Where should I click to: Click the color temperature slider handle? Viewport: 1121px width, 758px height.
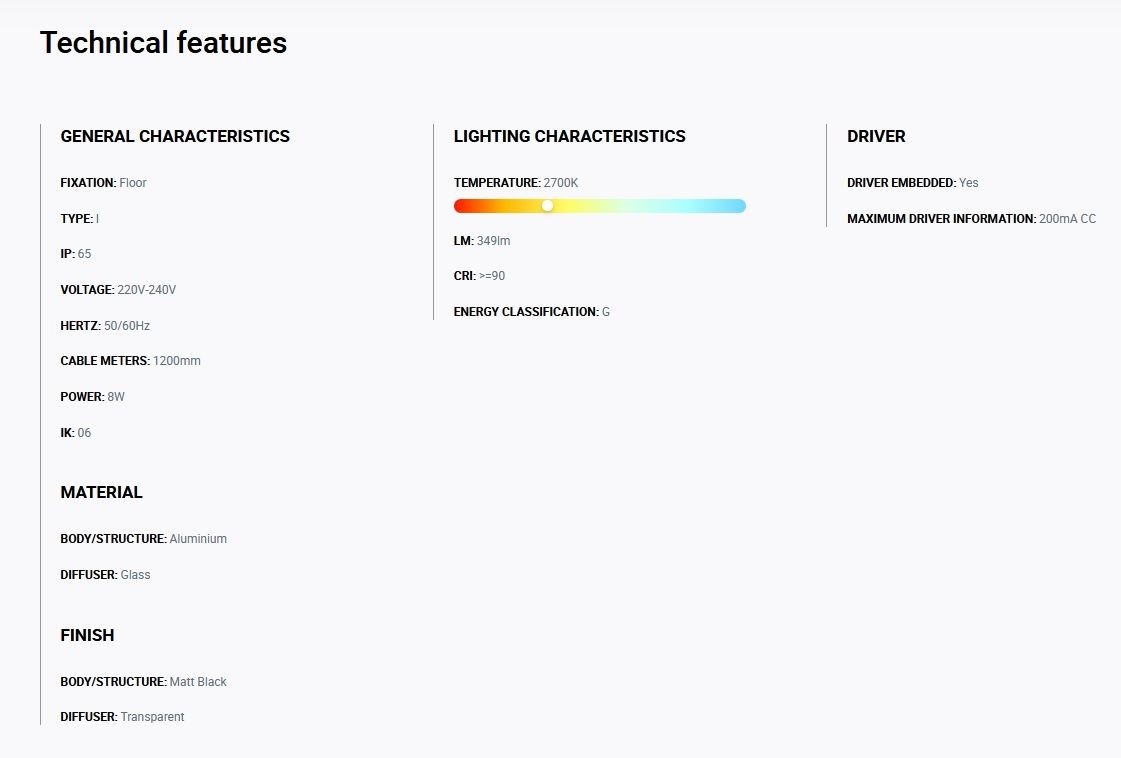click(547, 206)
